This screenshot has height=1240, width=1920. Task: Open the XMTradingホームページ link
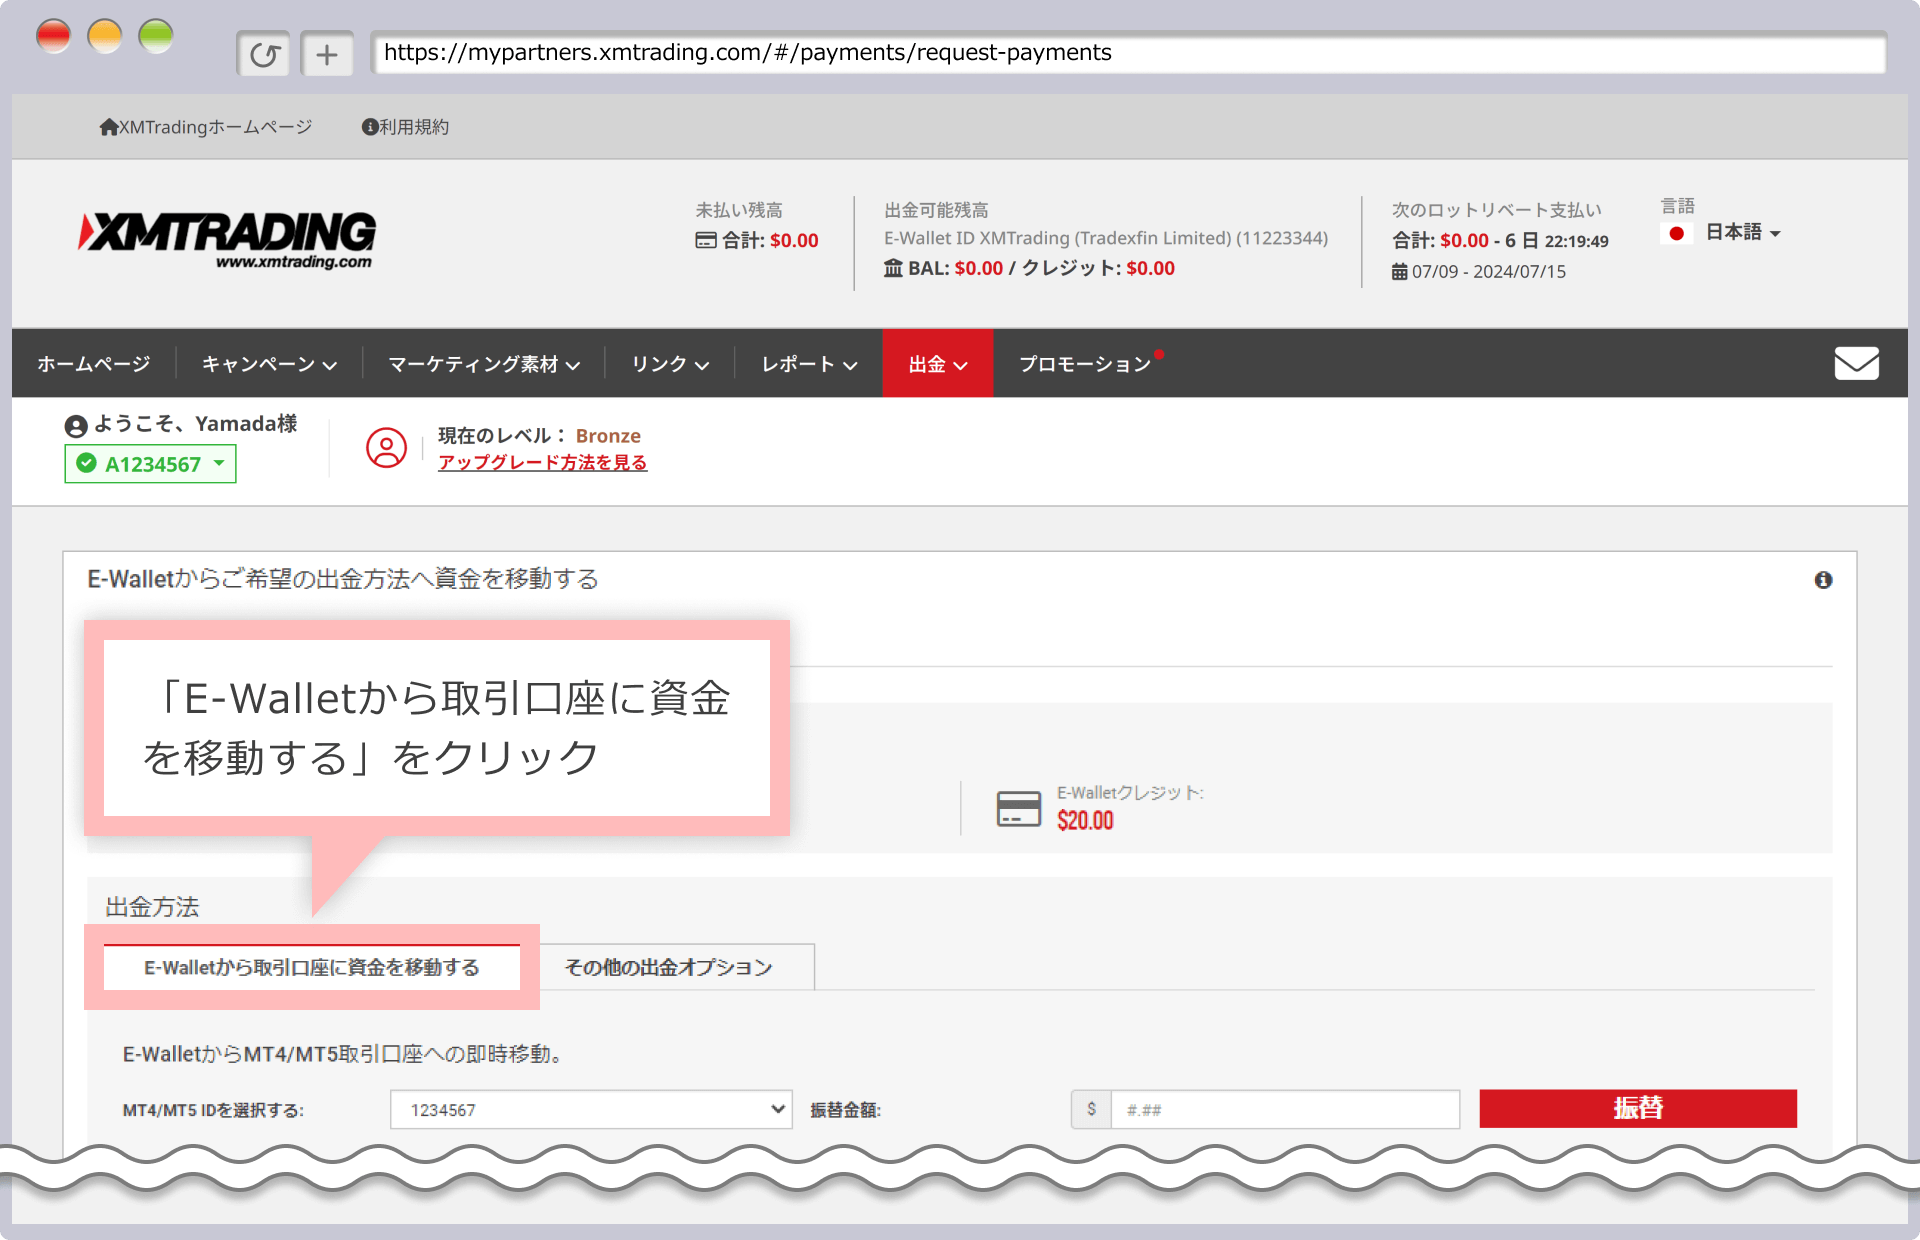pyautogui.click(x=206, y=127)
